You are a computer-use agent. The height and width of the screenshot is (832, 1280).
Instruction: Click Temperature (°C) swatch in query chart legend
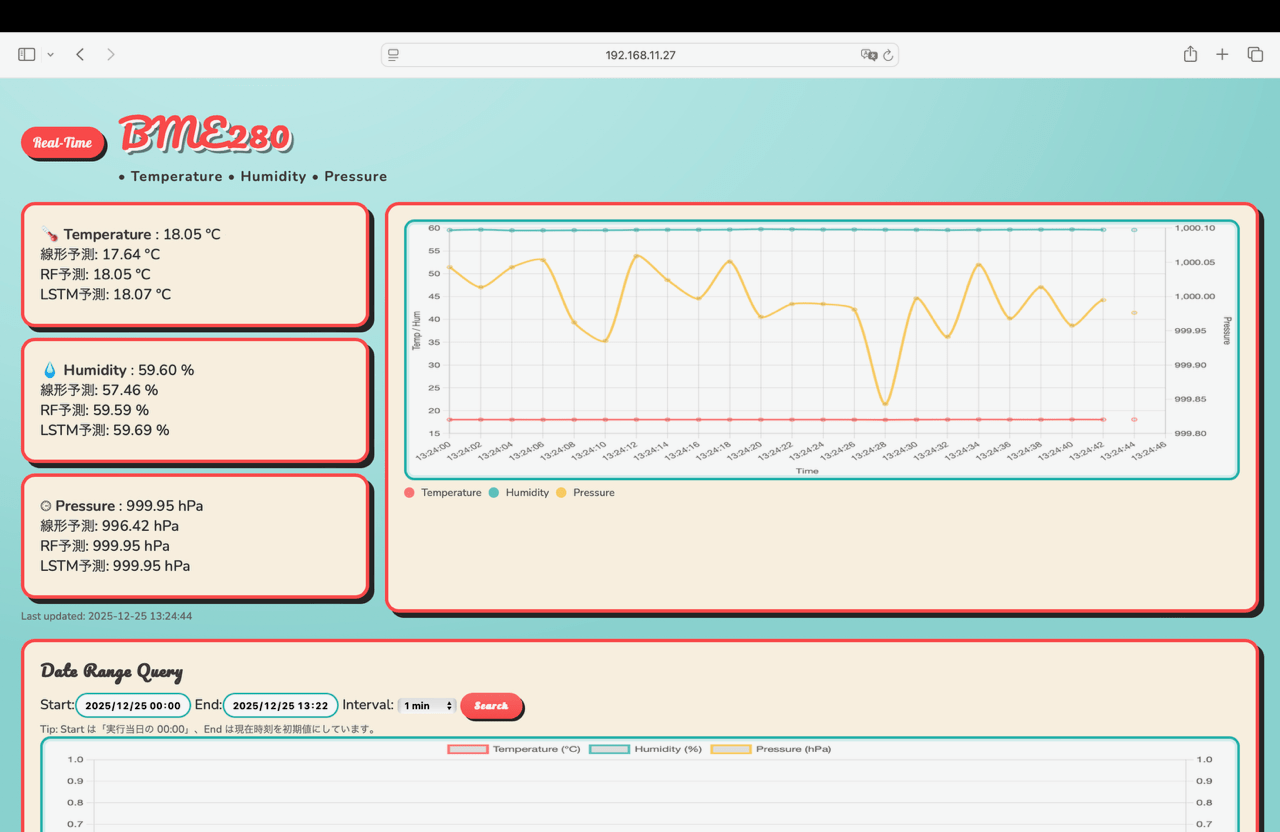[468, 749]
